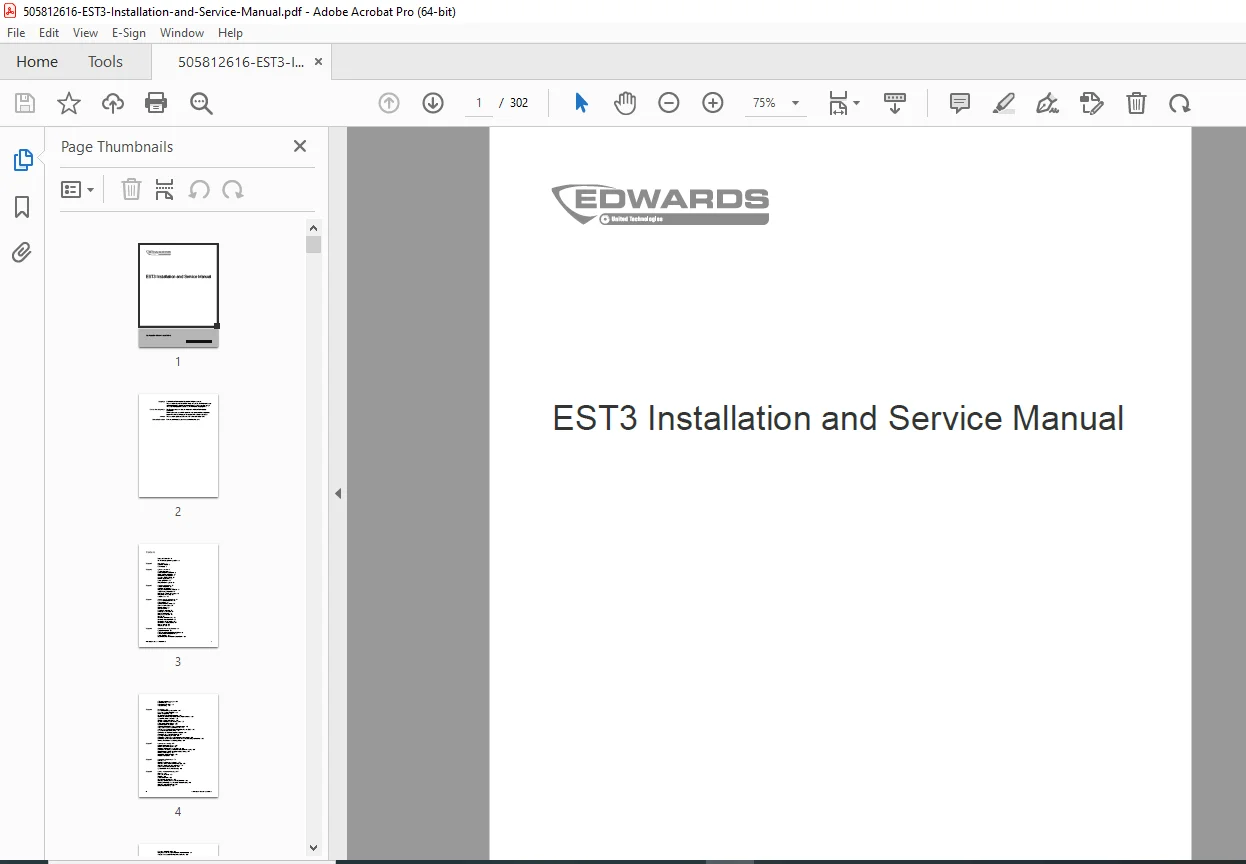Click thumbnails scrollbar down arrow
1246x864 pixels.
314,848
